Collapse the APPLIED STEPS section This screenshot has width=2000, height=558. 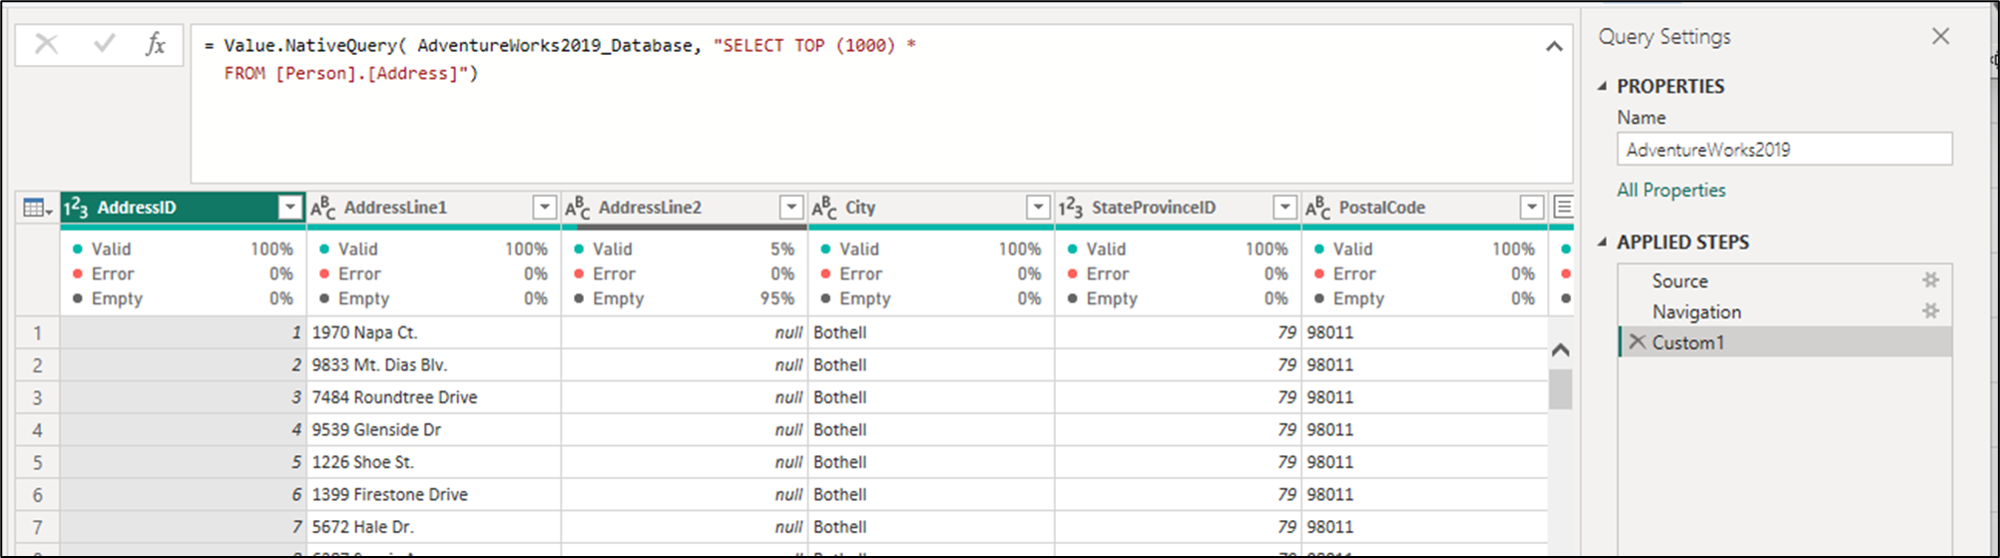(1602, 242)
